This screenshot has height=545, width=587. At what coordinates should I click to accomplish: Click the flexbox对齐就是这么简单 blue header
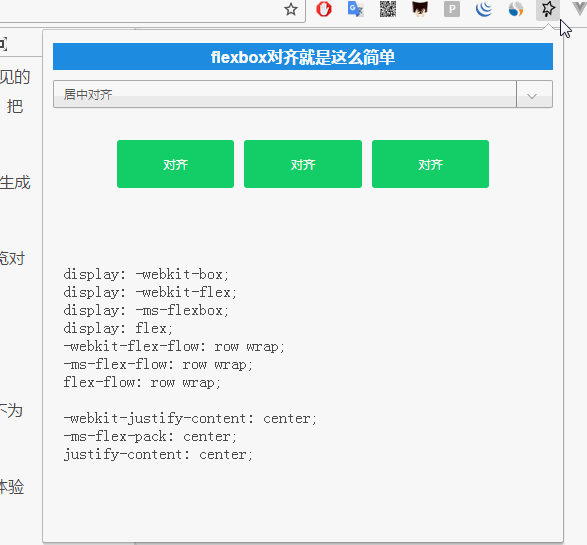(x=303, y=57)
